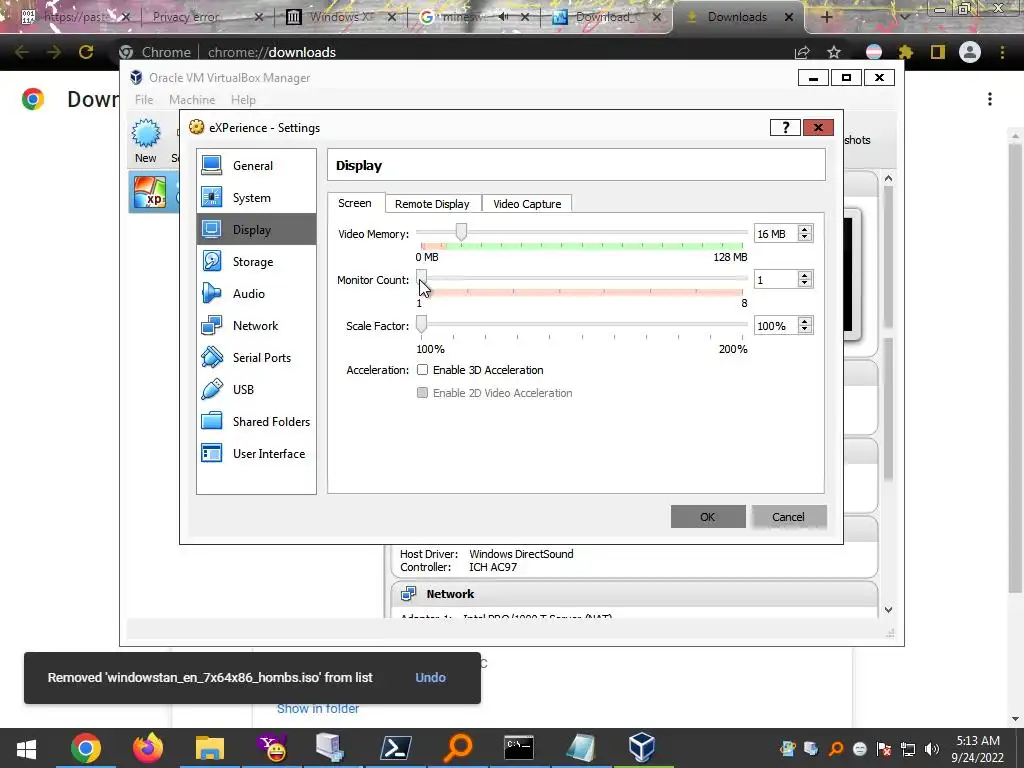Click Monitor Count slider handle
This screenshot has height=768, width=1024.
421,278
